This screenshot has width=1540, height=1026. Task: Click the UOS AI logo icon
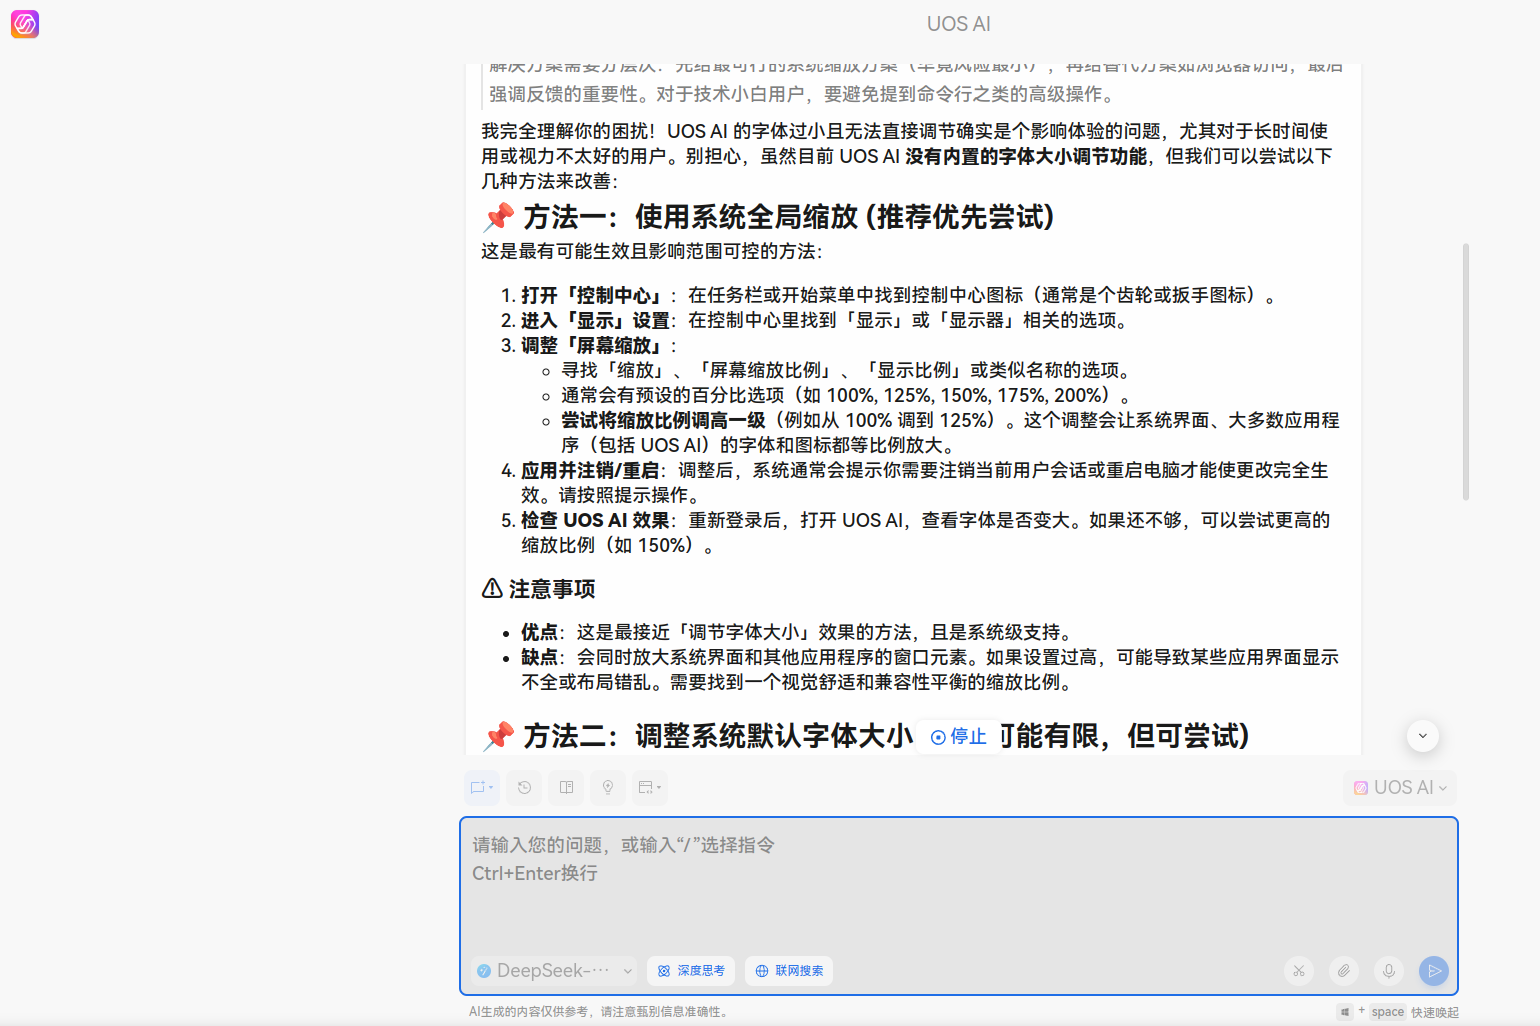point(25,24)
